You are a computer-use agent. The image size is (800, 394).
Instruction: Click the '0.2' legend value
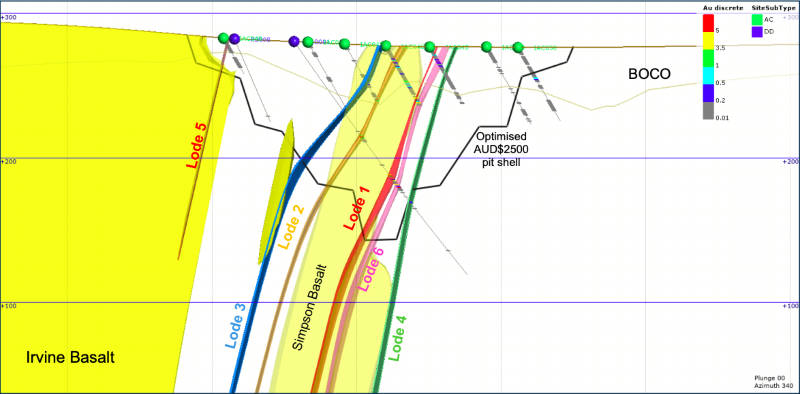tap(719, 100)
